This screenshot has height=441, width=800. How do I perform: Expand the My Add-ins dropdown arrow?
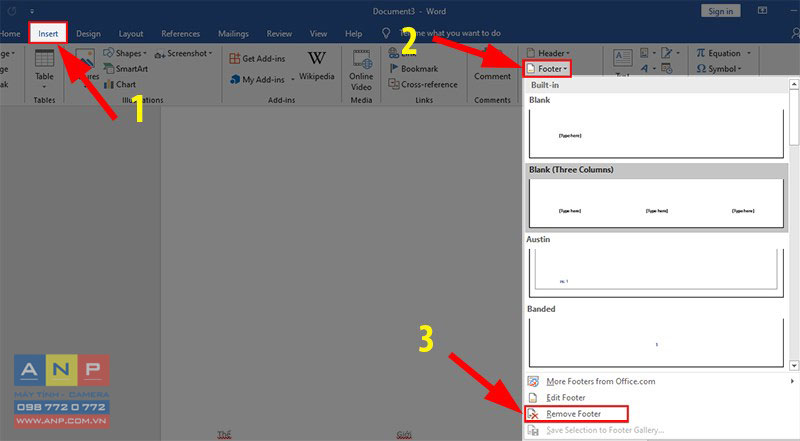(x=293, y=80)
